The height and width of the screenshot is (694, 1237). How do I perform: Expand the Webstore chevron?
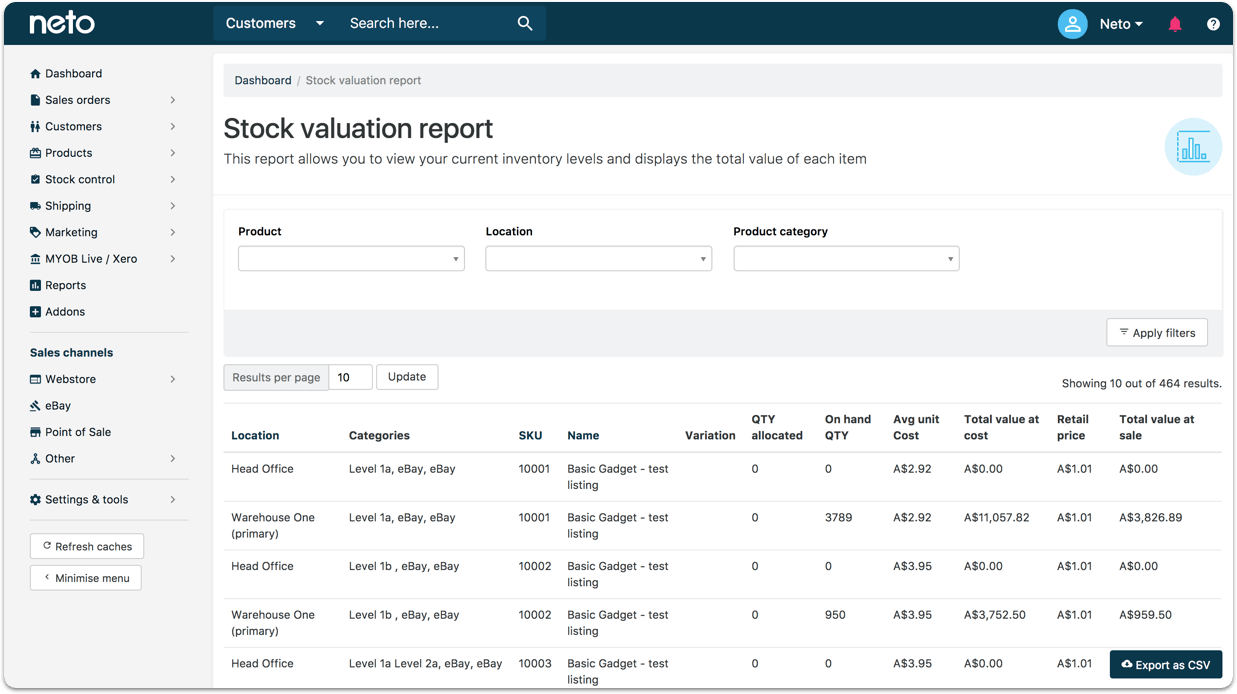tap(173, 380)
